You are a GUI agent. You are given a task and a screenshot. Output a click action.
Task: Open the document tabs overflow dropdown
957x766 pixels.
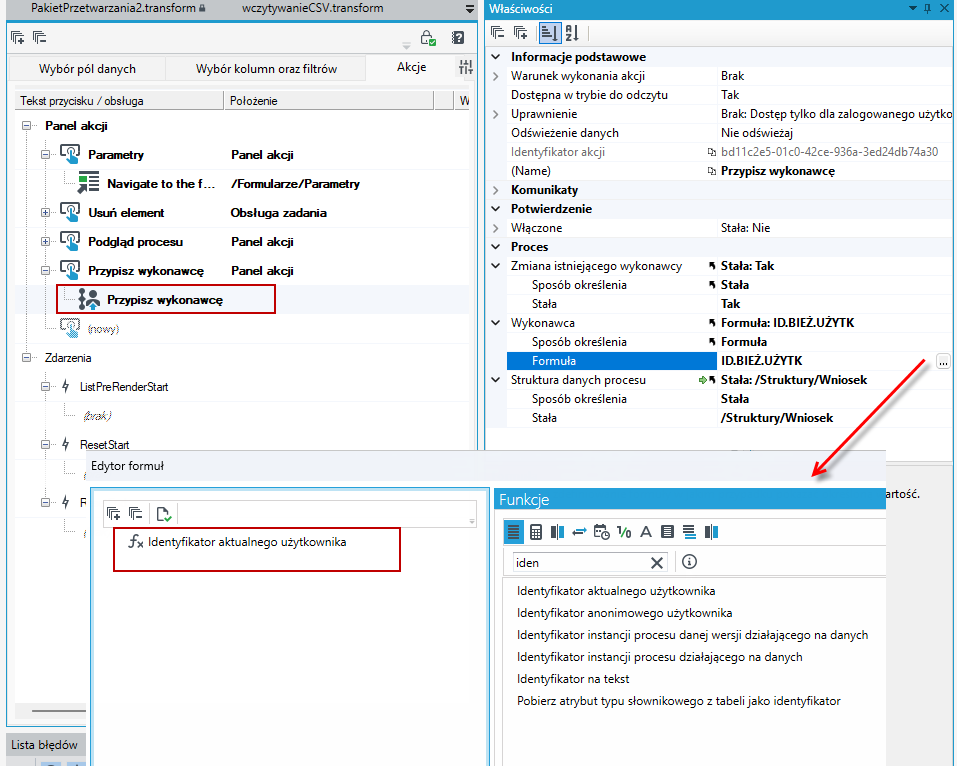(469, 9)
